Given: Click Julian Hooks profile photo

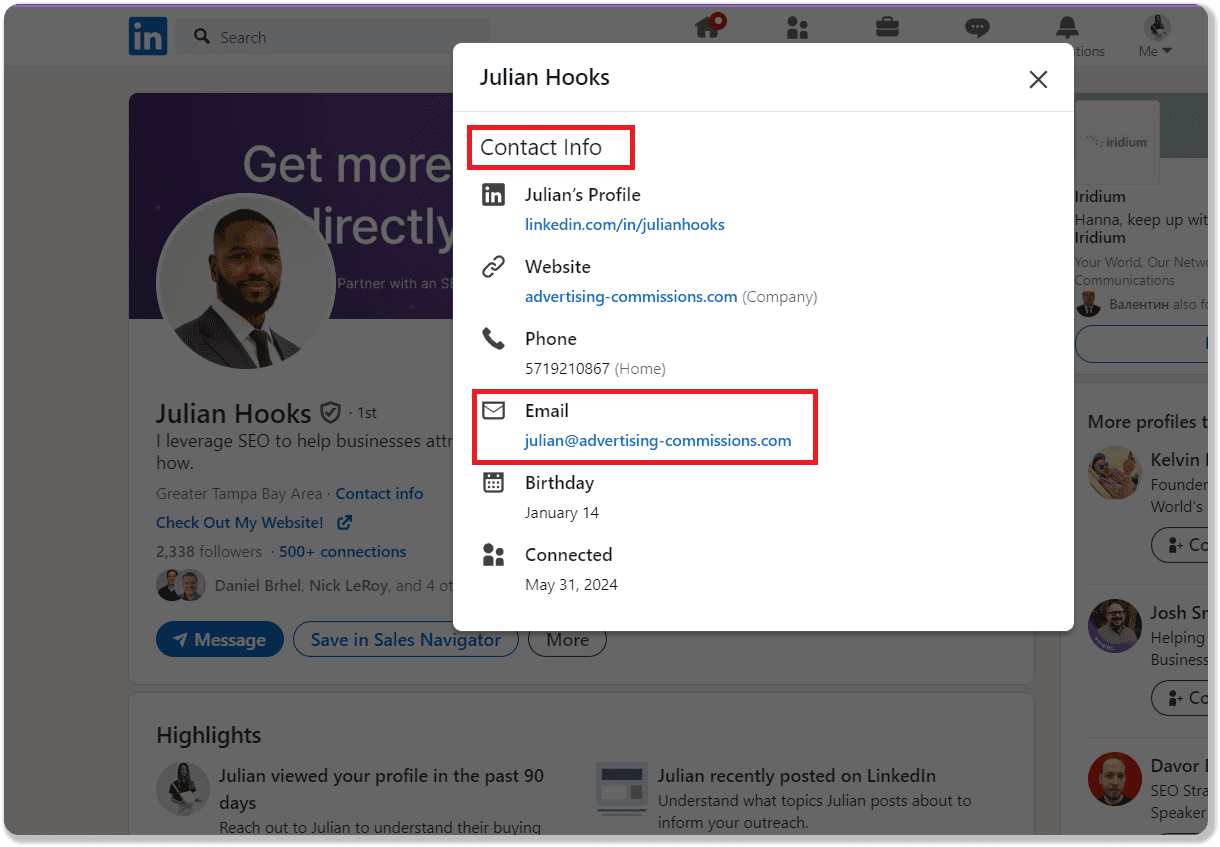Looking at the screenshot, I should point(246,283).
